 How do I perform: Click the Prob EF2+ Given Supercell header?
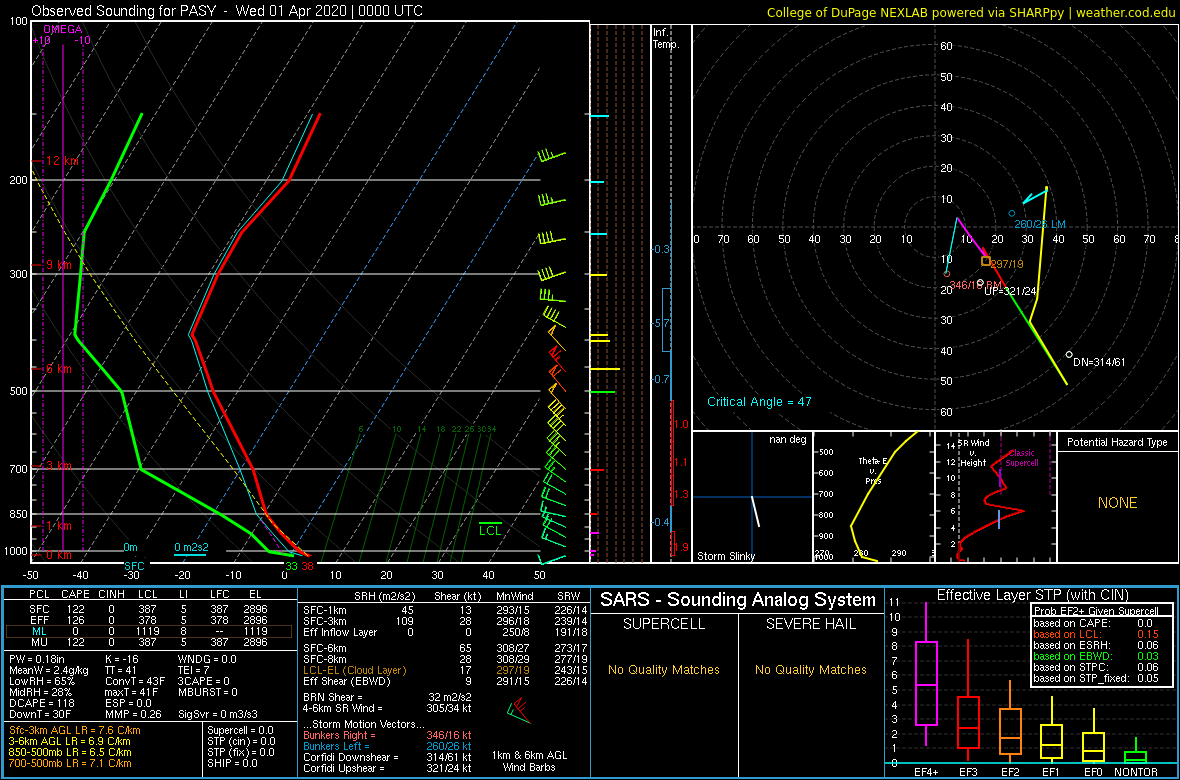[1094, 611]
